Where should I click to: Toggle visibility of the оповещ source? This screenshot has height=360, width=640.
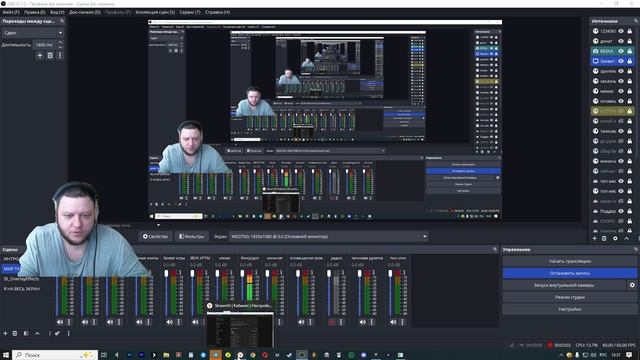pyautogui.click(x=621, y=101)
